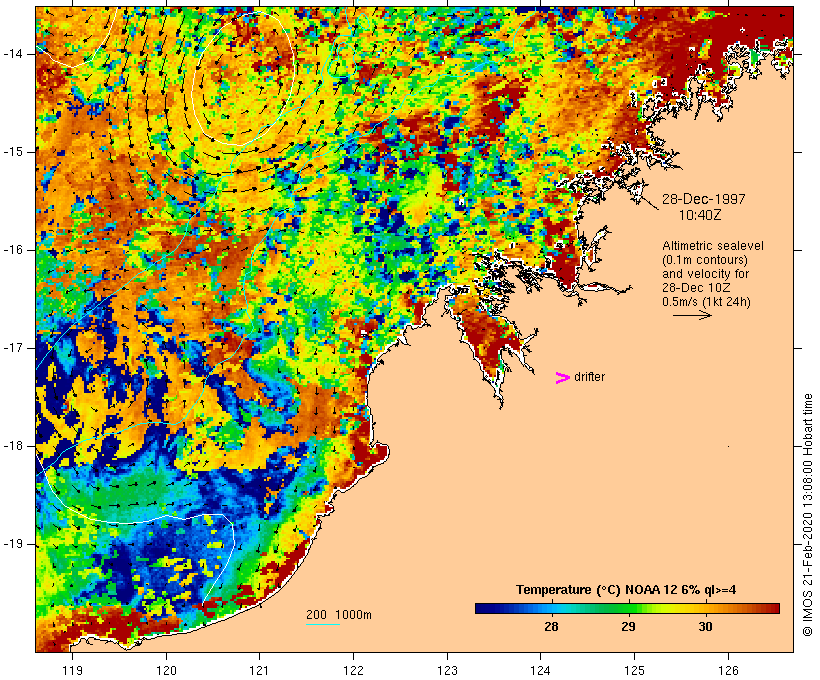Screen dimensions: 820x680
Task: Click the longitude label '121'
Action: coord(259,670)
